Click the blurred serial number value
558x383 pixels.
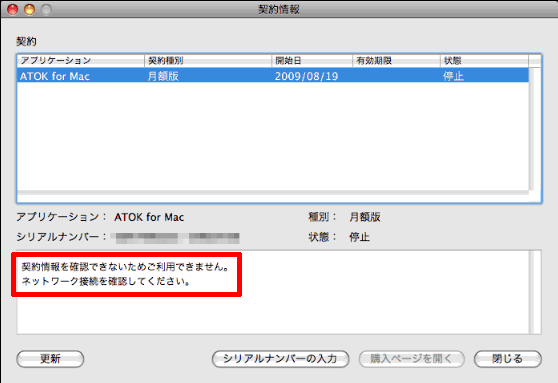tap(177, 238)
